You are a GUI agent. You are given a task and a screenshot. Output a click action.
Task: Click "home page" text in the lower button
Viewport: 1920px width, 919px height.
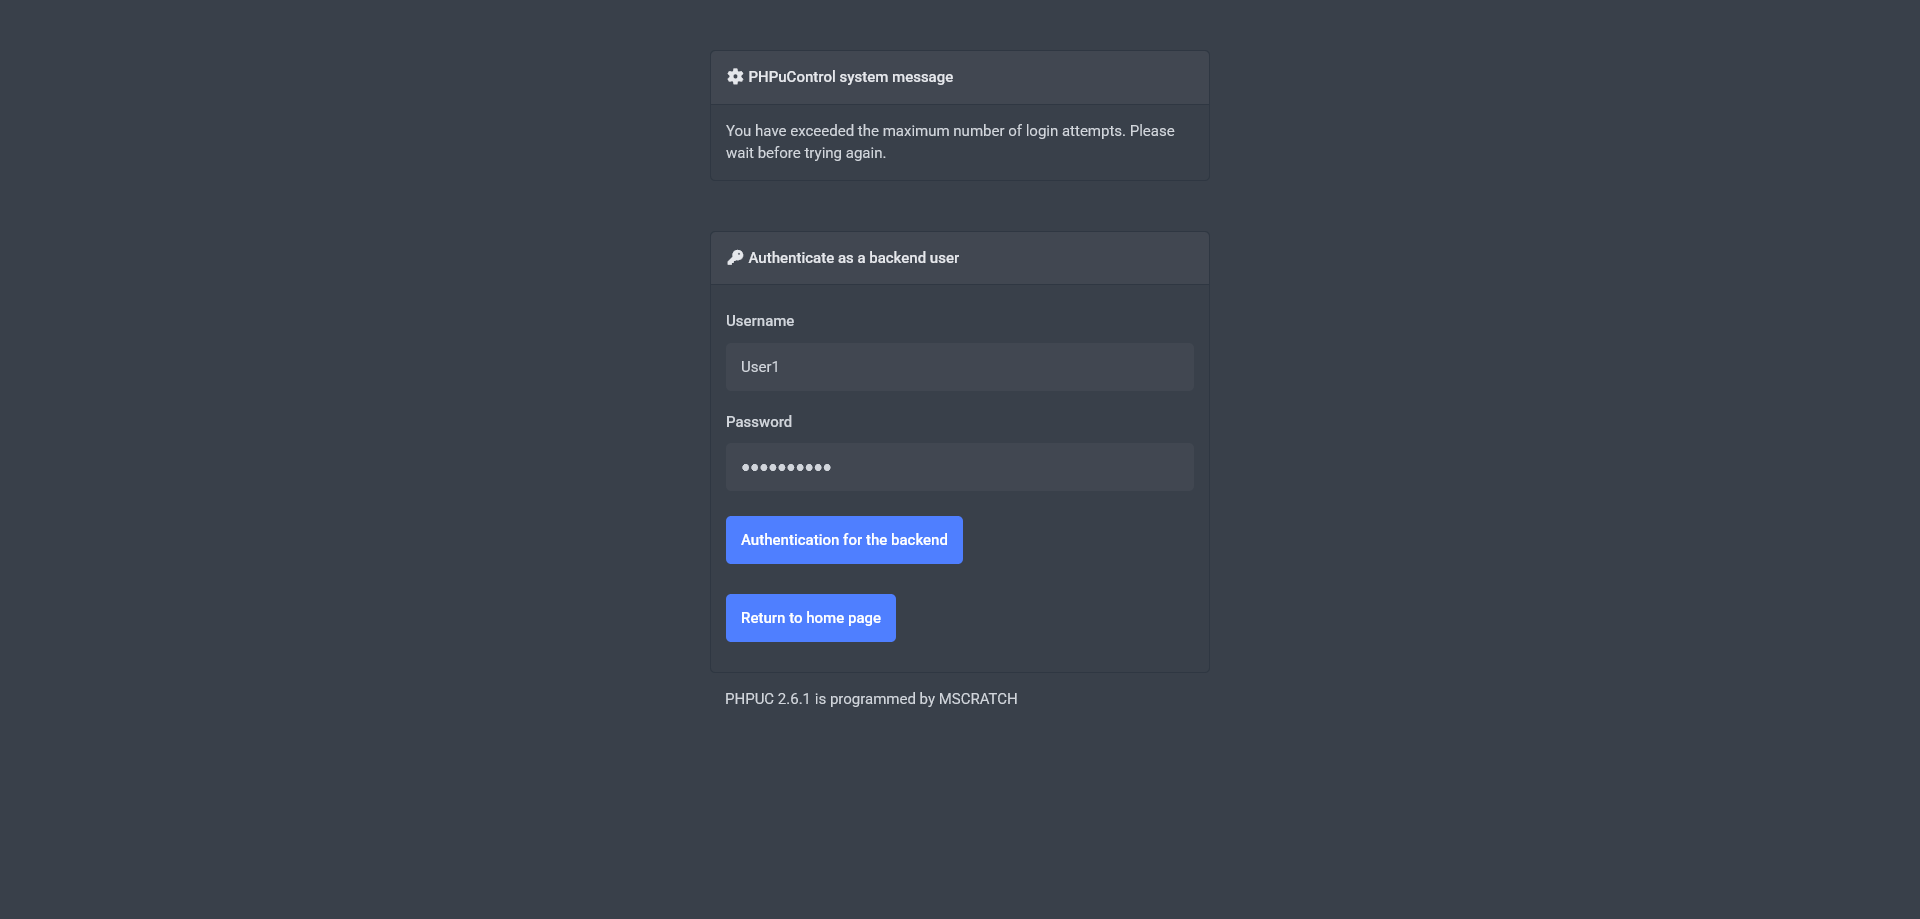(x=843, y=618)
